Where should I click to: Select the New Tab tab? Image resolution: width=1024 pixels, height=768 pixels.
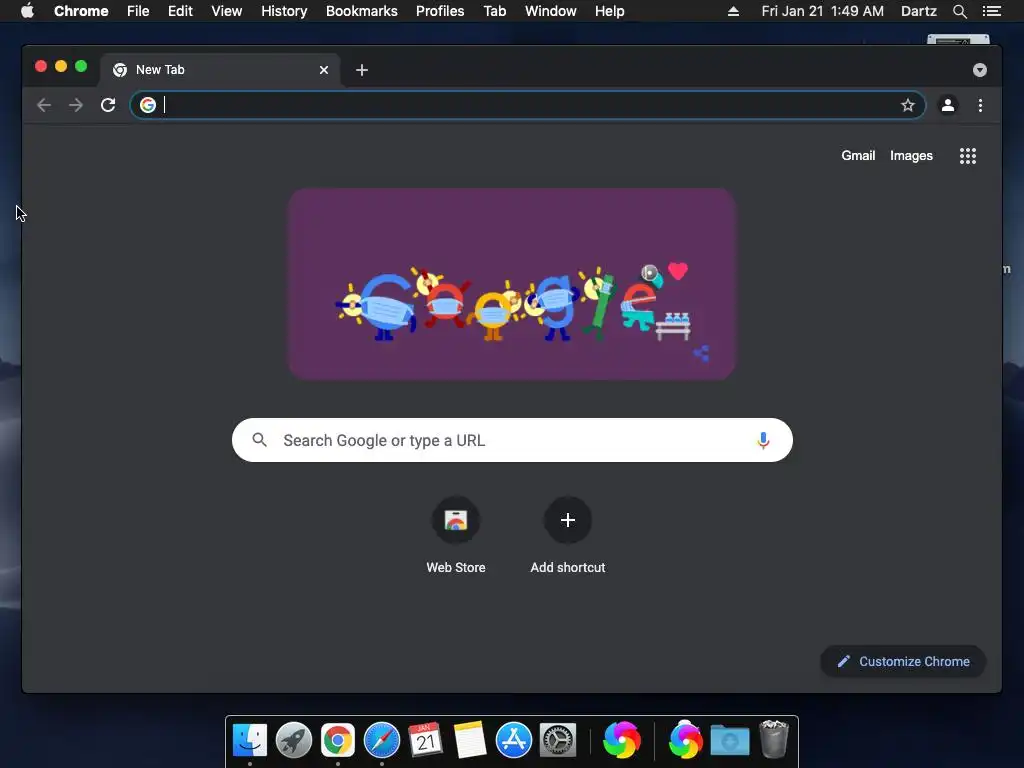point(219,70)
